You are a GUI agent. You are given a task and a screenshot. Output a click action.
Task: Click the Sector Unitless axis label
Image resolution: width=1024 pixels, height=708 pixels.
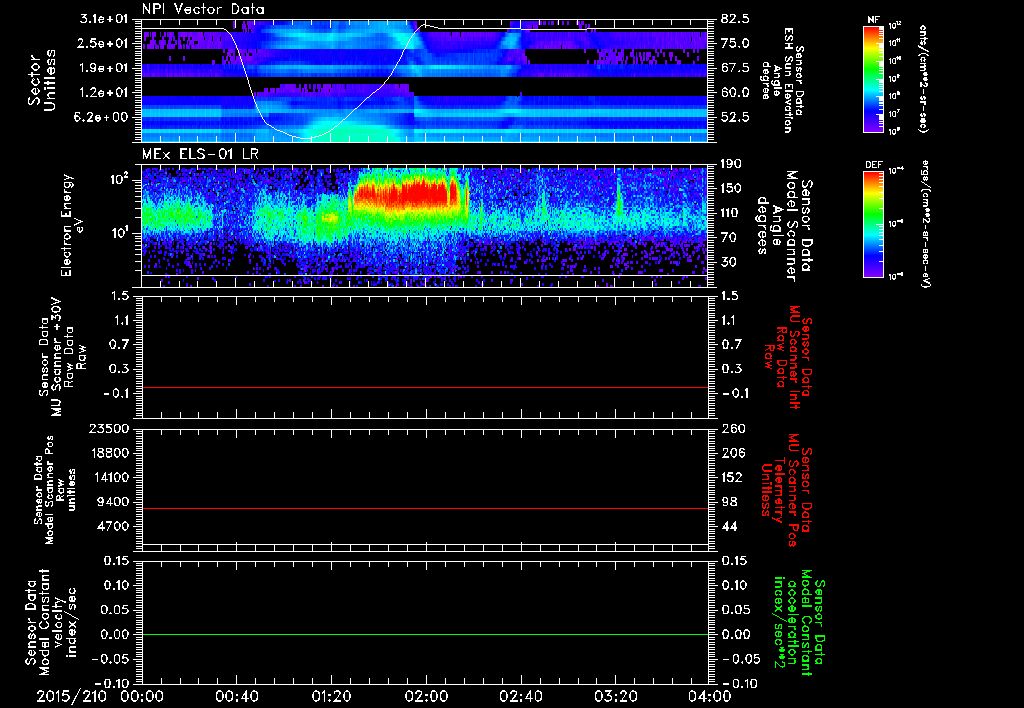(42, 80)
